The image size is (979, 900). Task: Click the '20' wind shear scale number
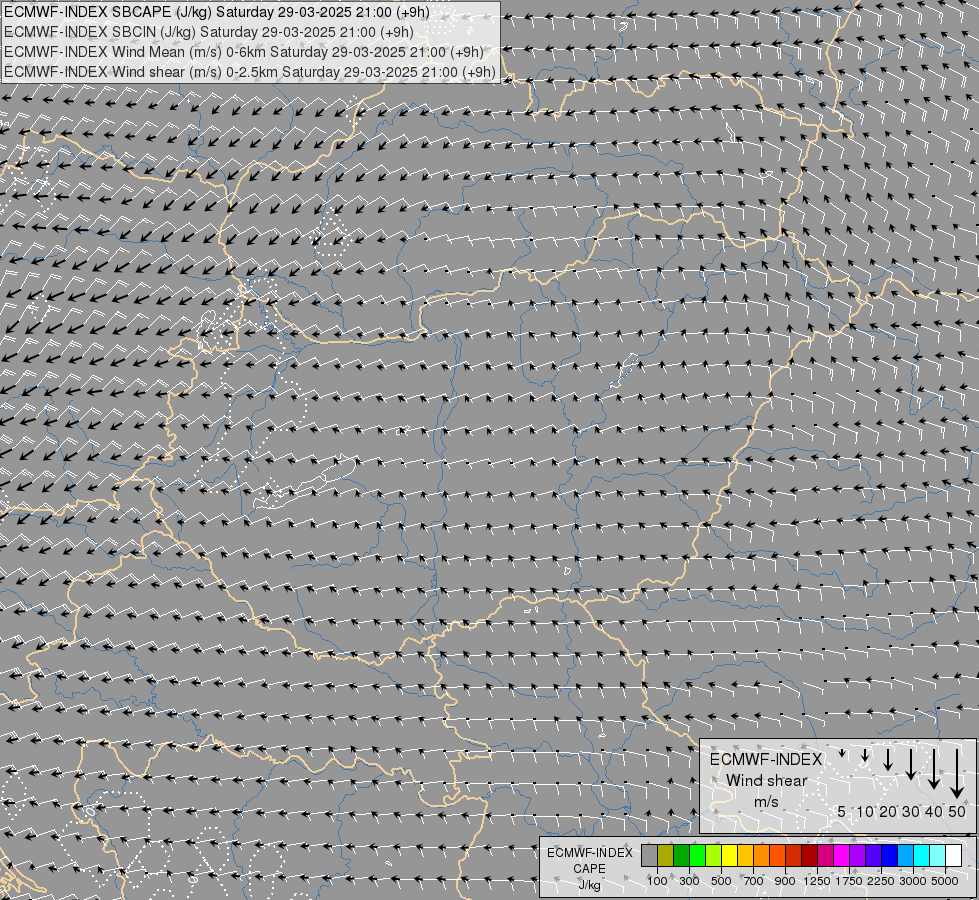coord(888,811)
